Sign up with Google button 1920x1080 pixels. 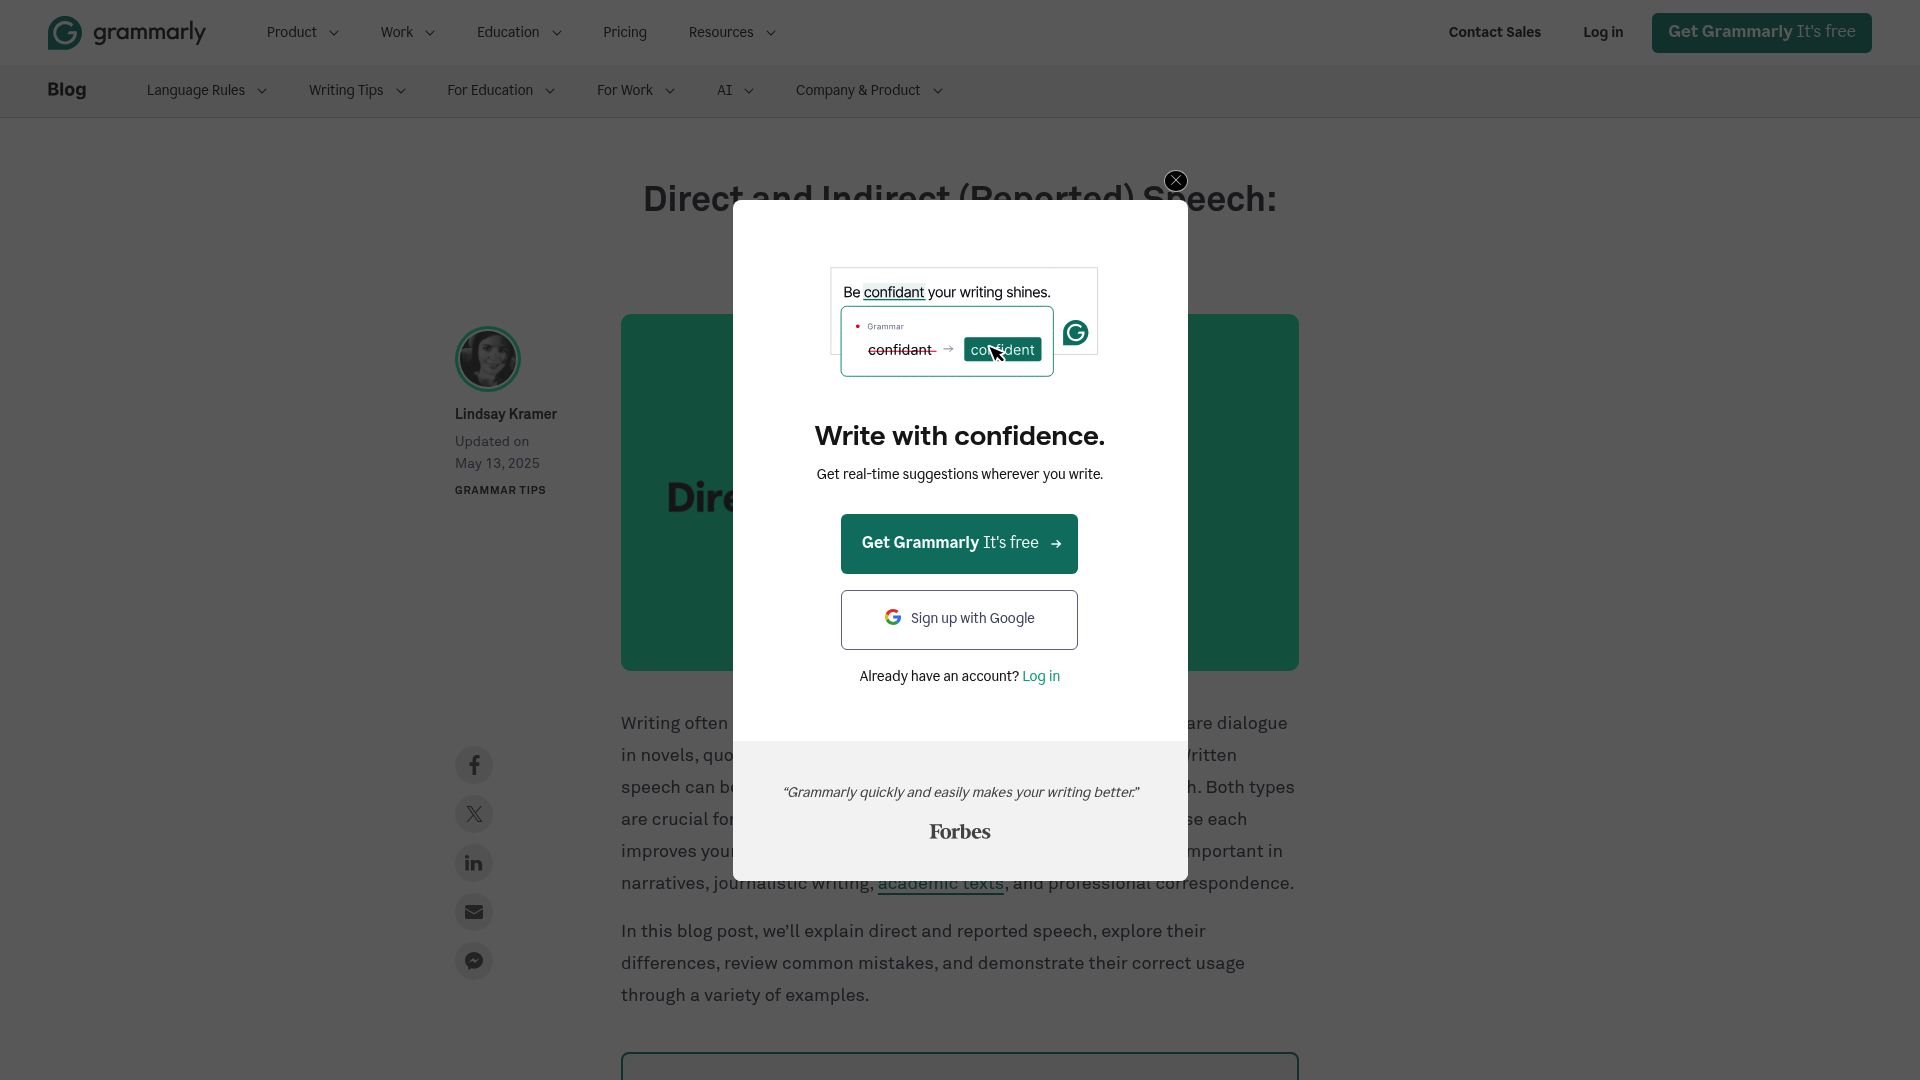(x=959, y=620)
